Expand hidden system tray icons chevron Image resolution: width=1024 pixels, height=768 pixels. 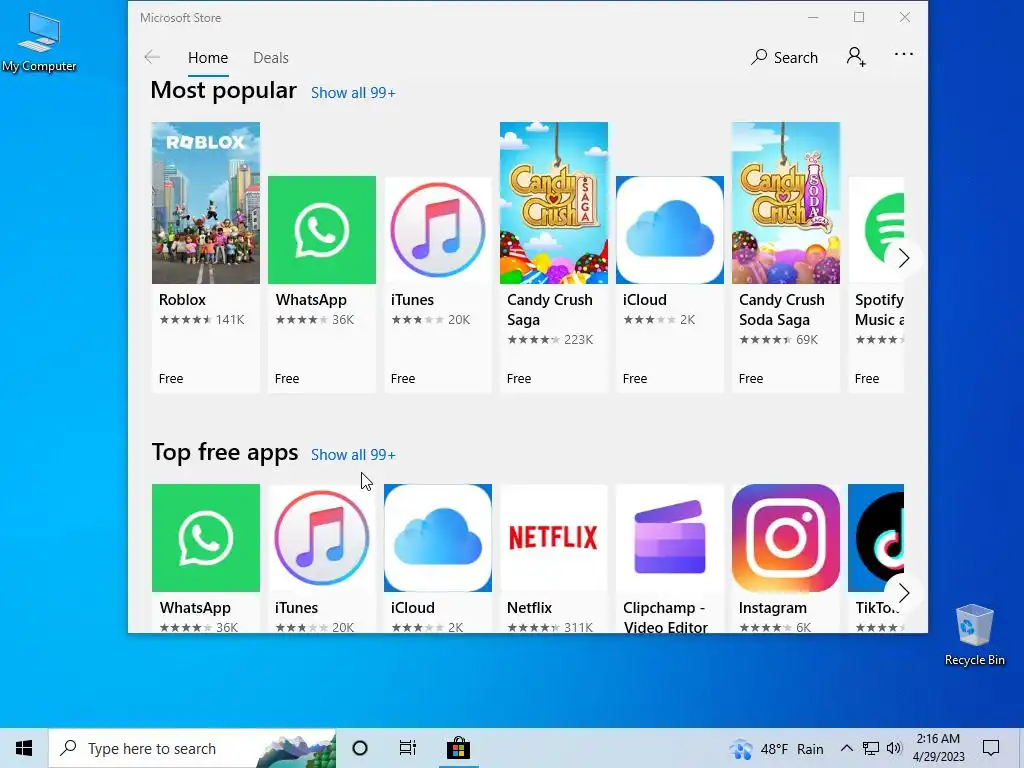point(846,748)
